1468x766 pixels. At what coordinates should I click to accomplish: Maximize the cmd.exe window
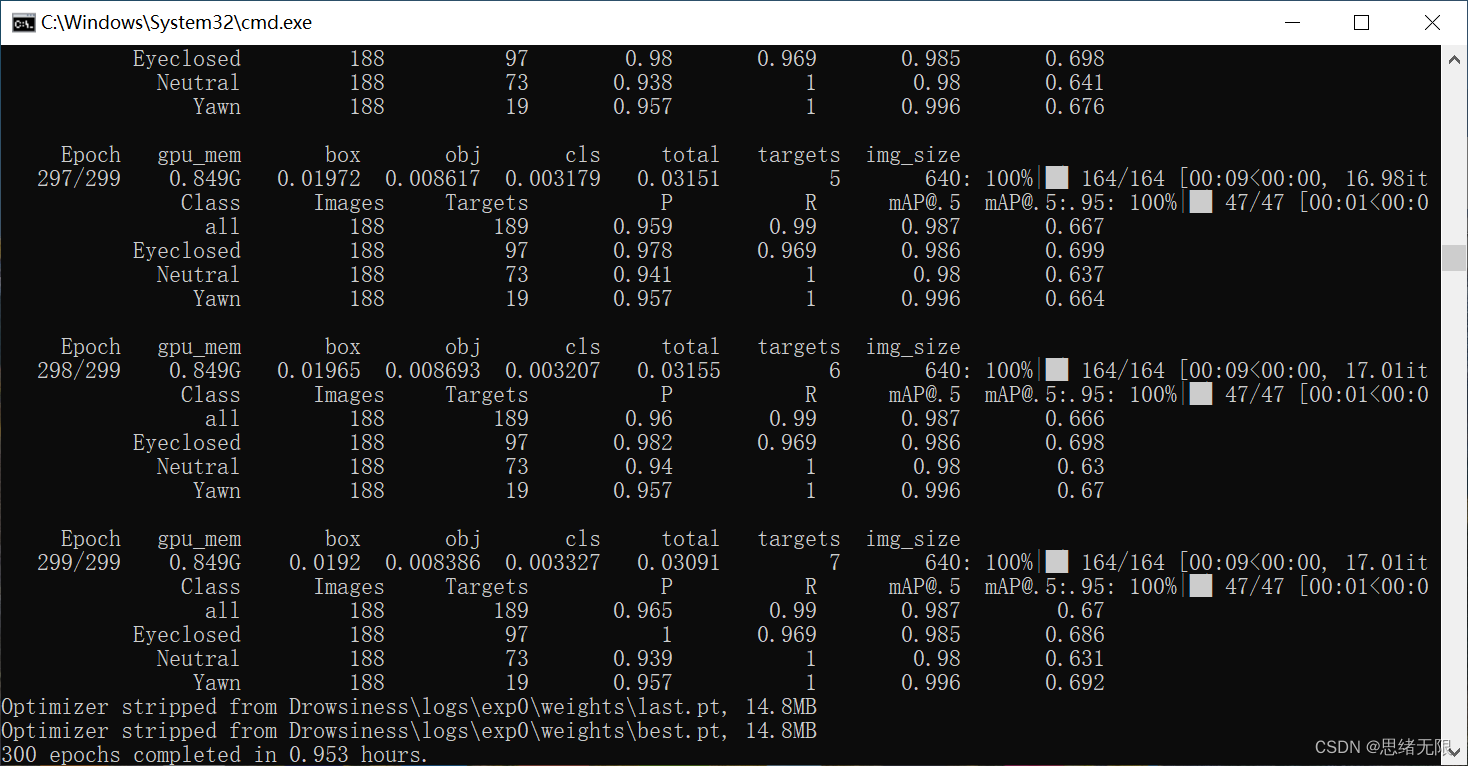[x=1361, y=23]
